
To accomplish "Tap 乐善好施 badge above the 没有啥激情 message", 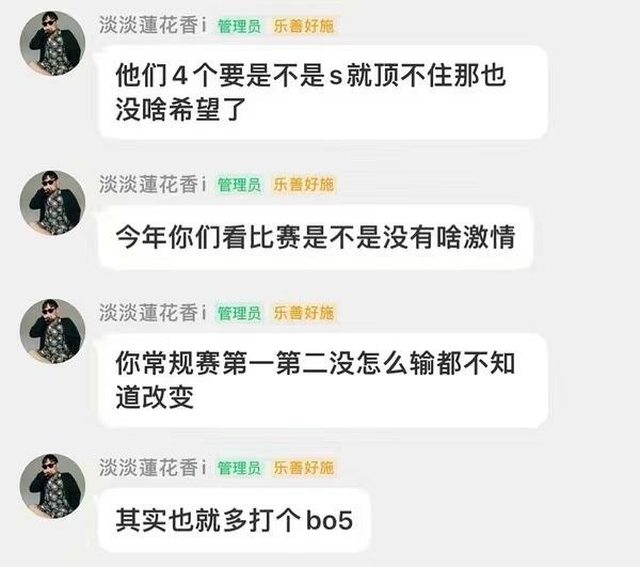I will (x=304, y=185).
